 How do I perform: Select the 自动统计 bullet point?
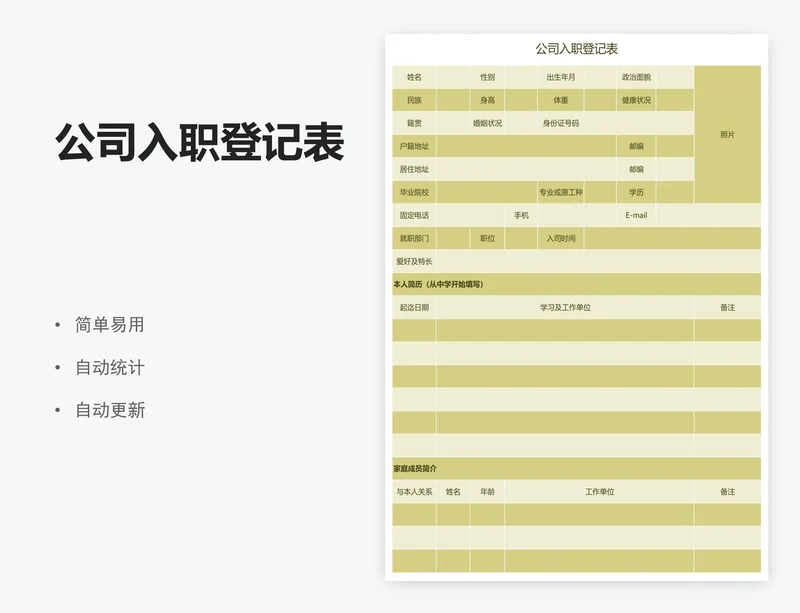[x=110, y=367]
